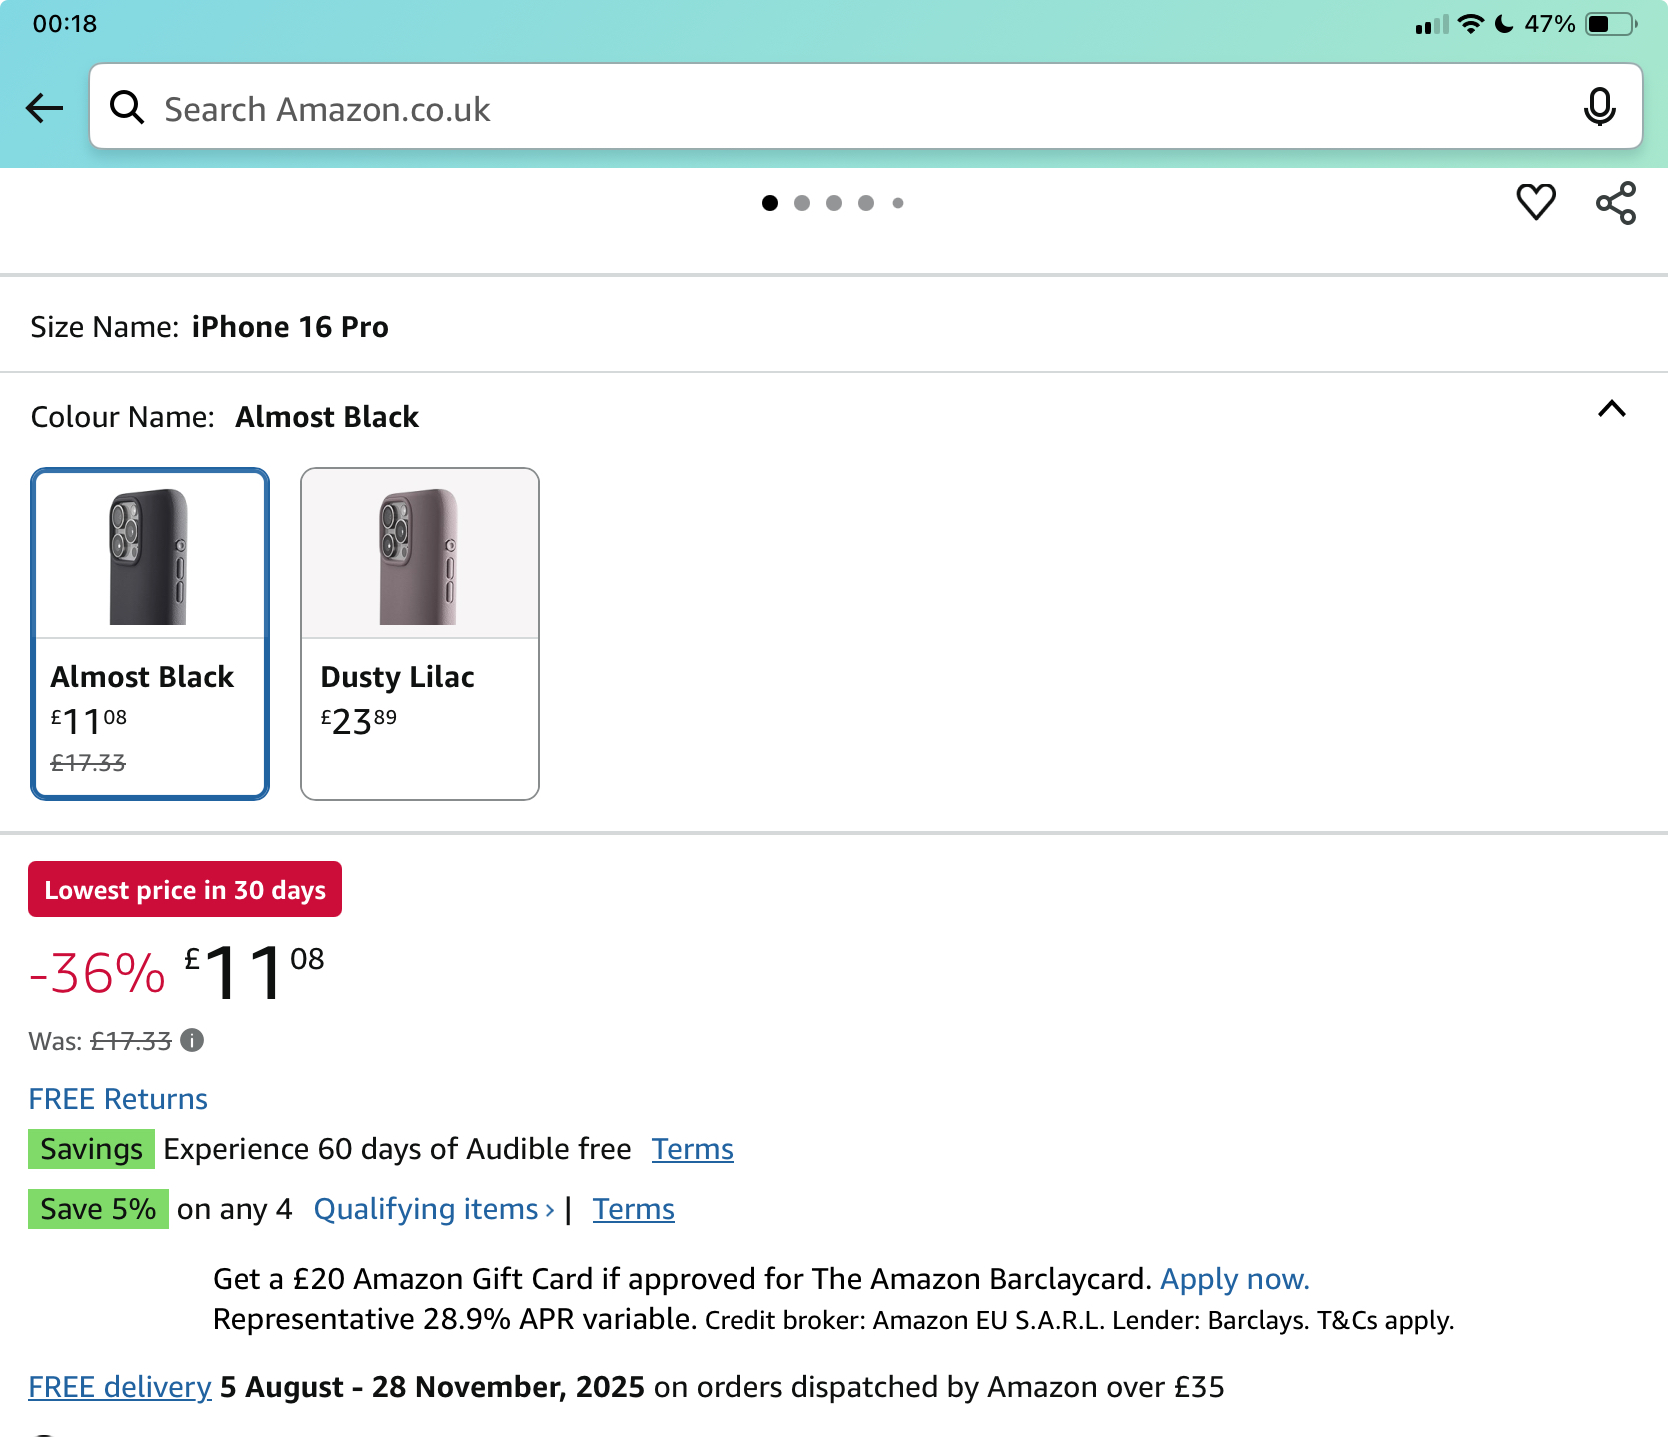
Task: Tap the battery status icon
Action: click(1611, 24)
